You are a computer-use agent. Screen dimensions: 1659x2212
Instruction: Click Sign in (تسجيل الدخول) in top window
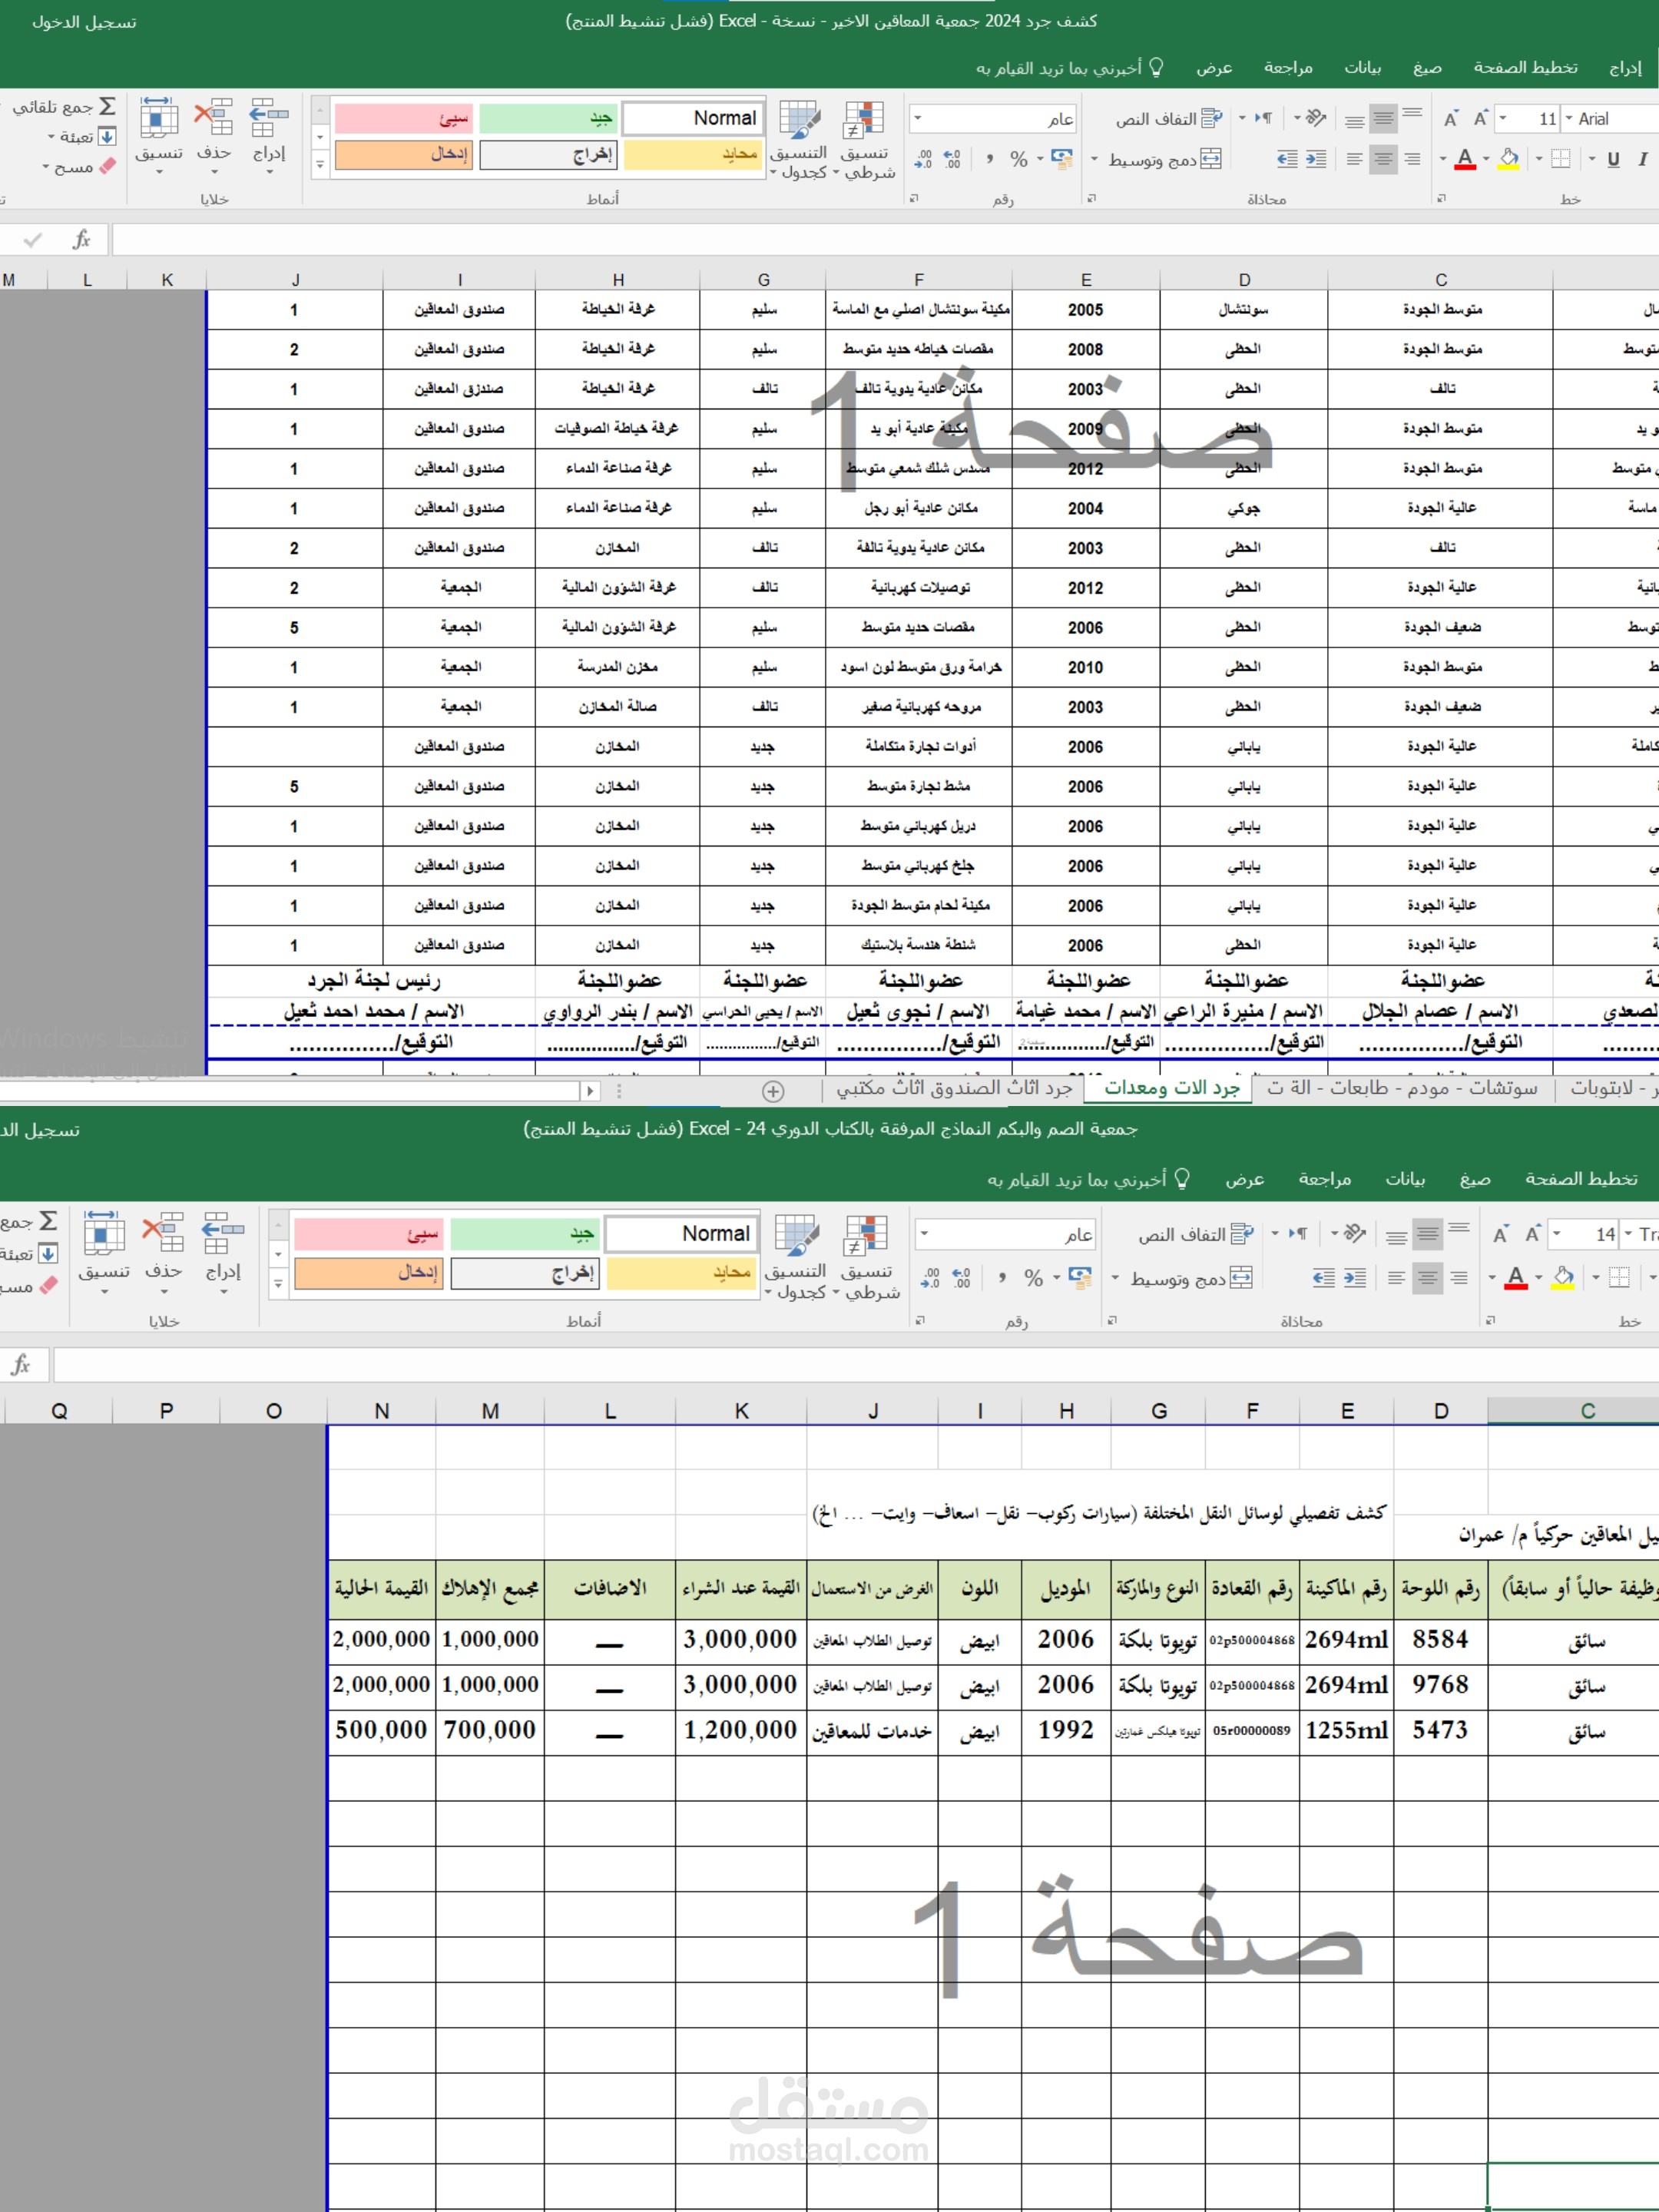point(84,22)
